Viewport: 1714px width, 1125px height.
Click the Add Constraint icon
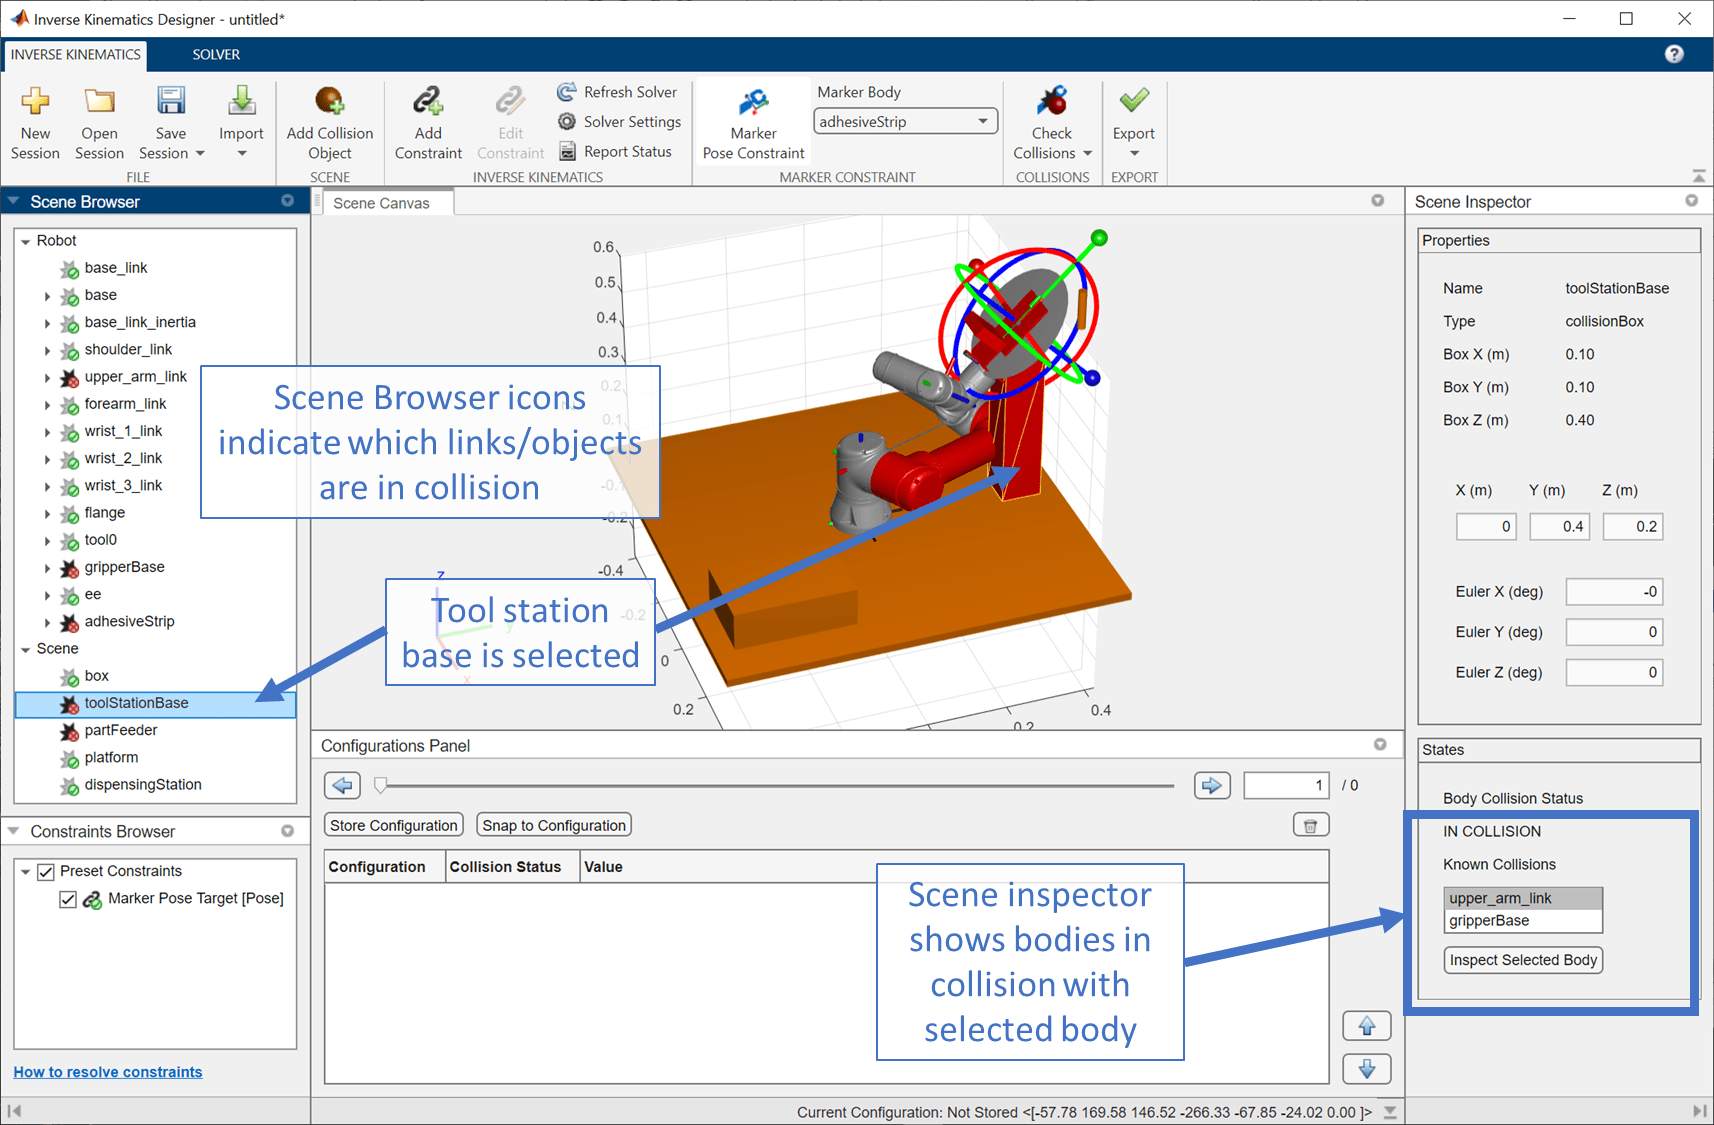click(428, 101)
